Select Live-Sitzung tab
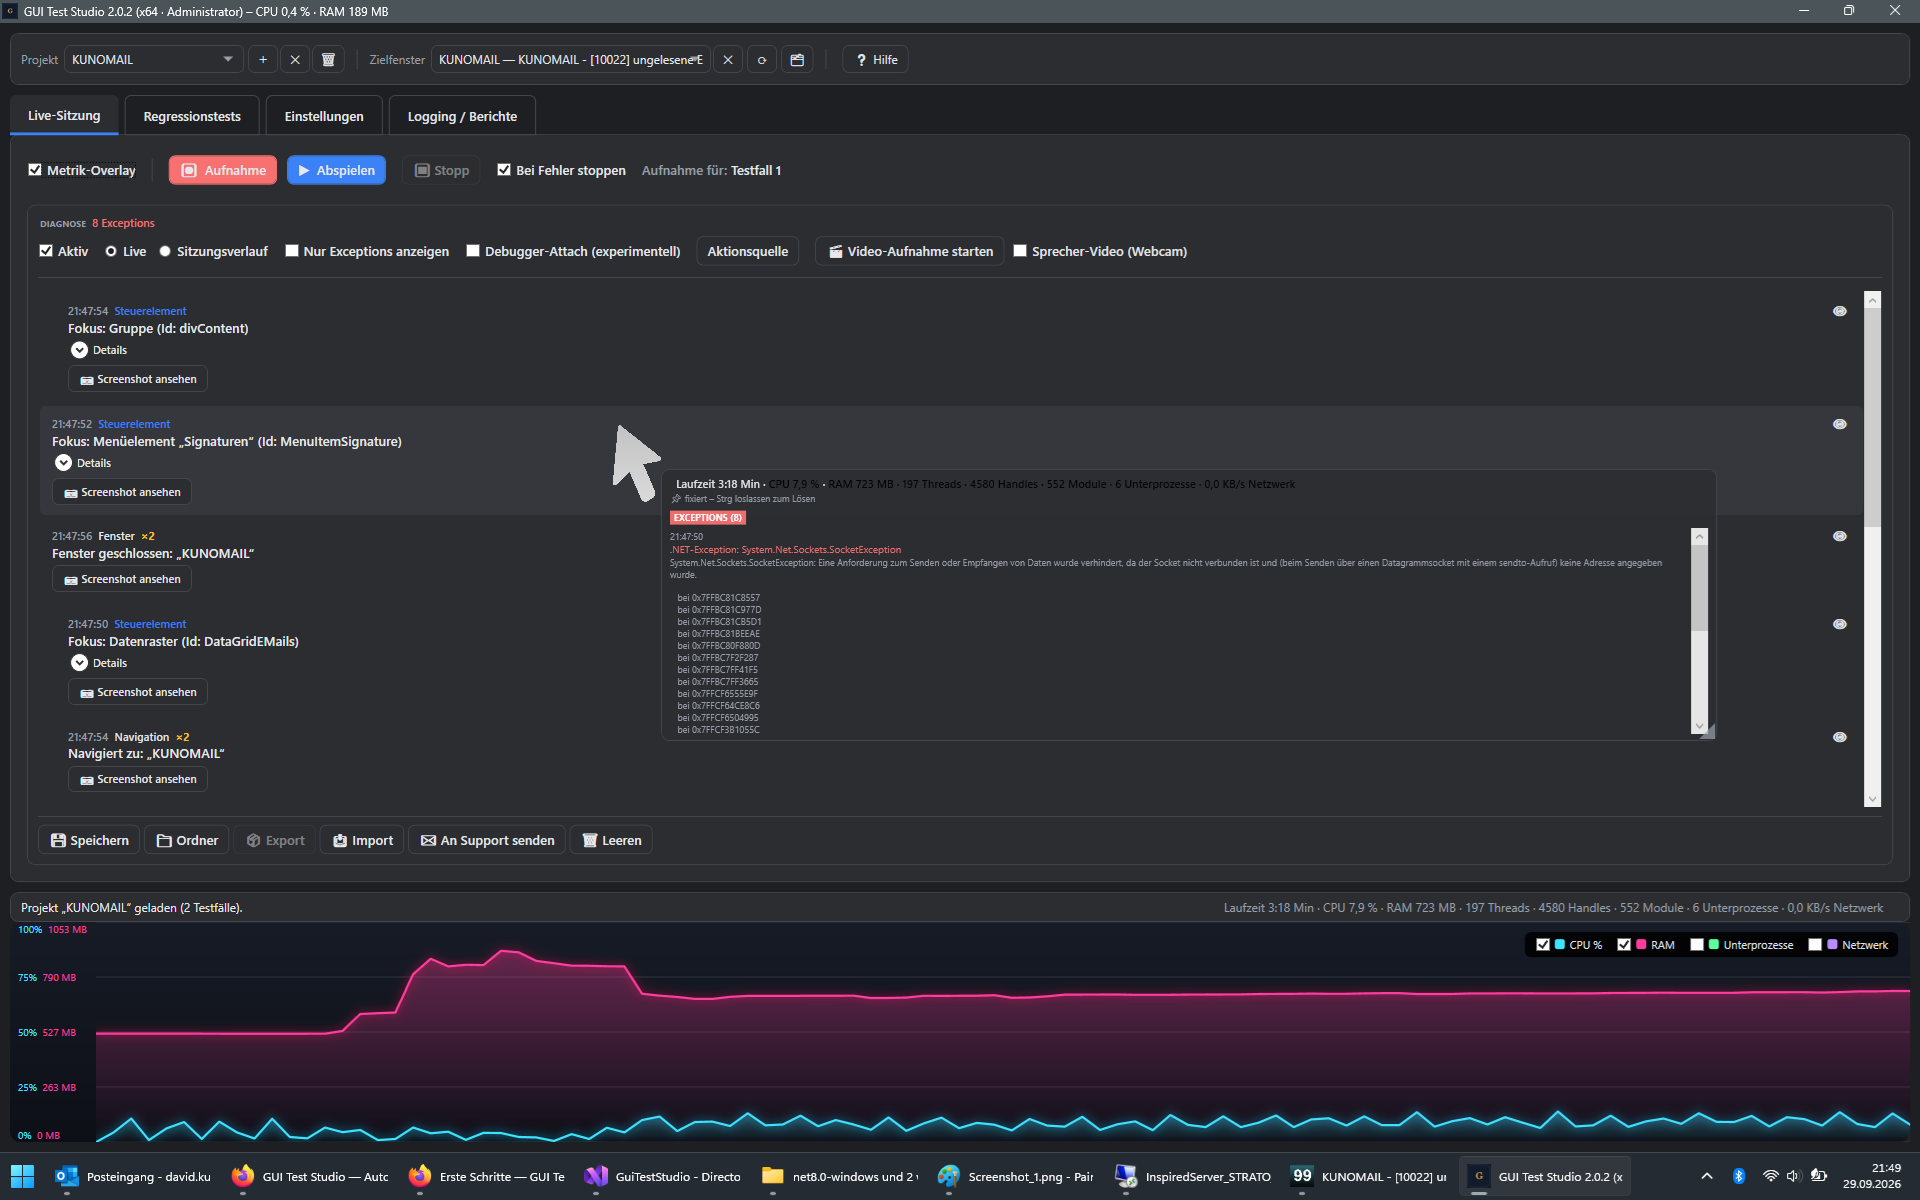The height and width of the screenshot is (1200, 1920). tap(64, 116)
